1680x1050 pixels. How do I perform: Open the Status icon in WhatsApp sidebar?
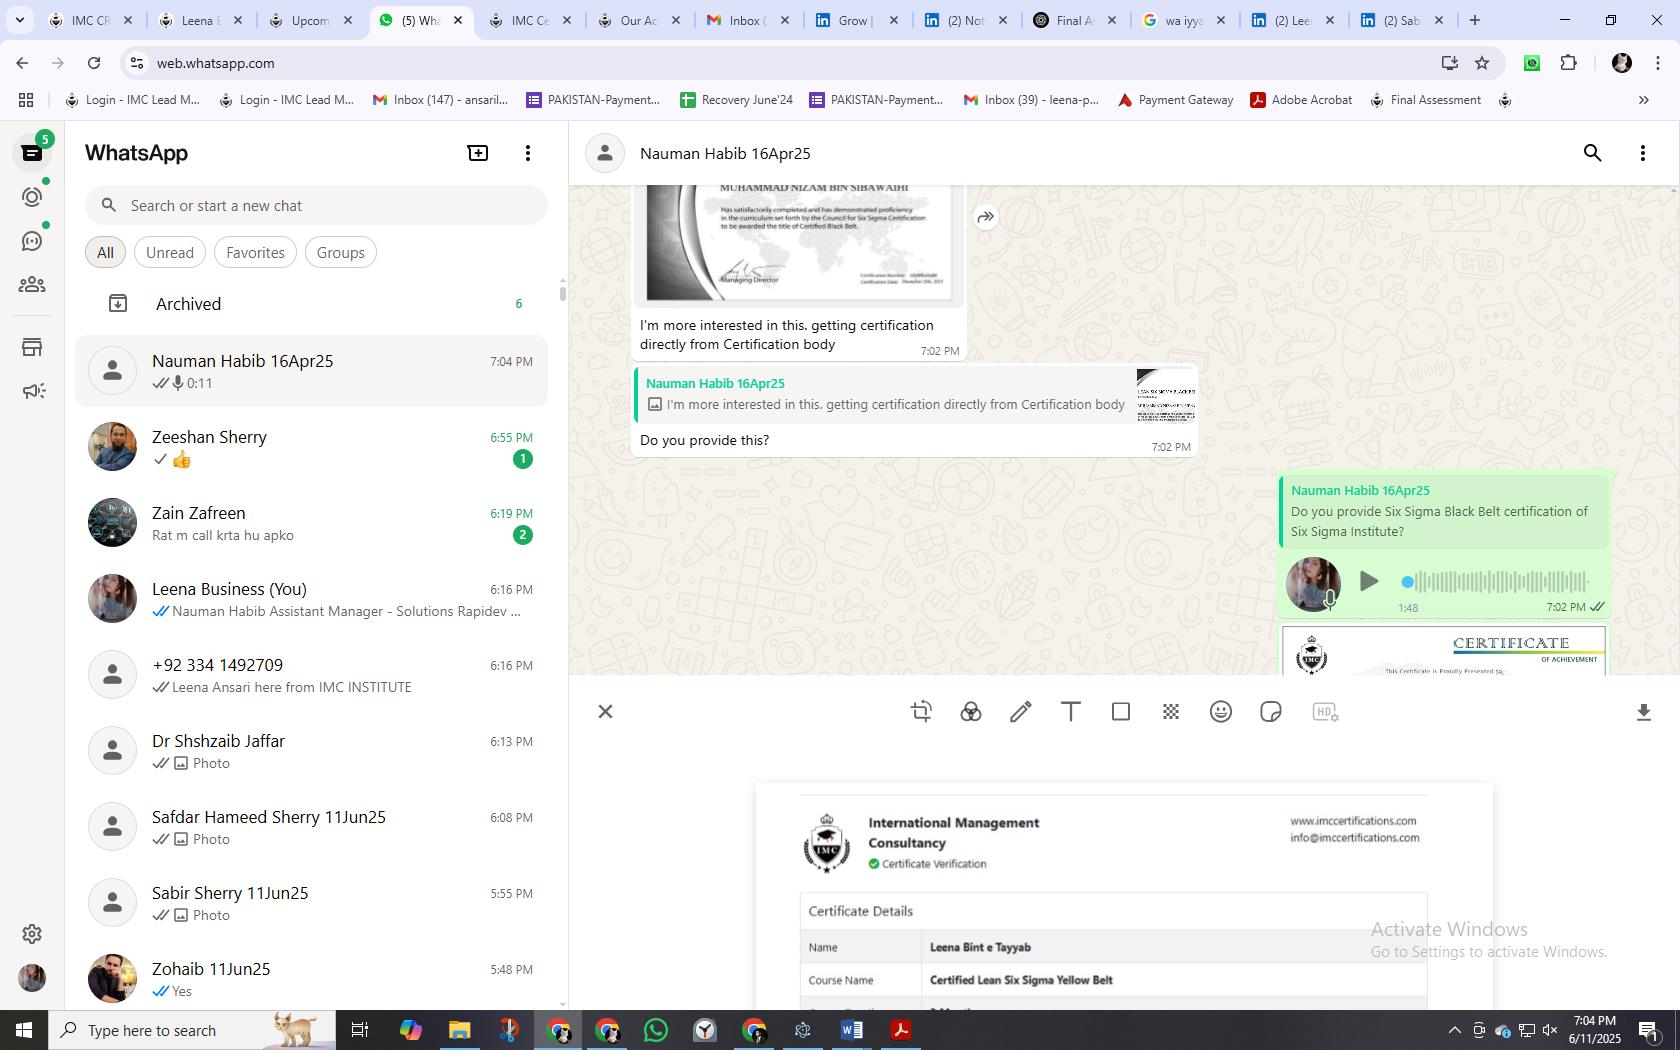point(32,197)
